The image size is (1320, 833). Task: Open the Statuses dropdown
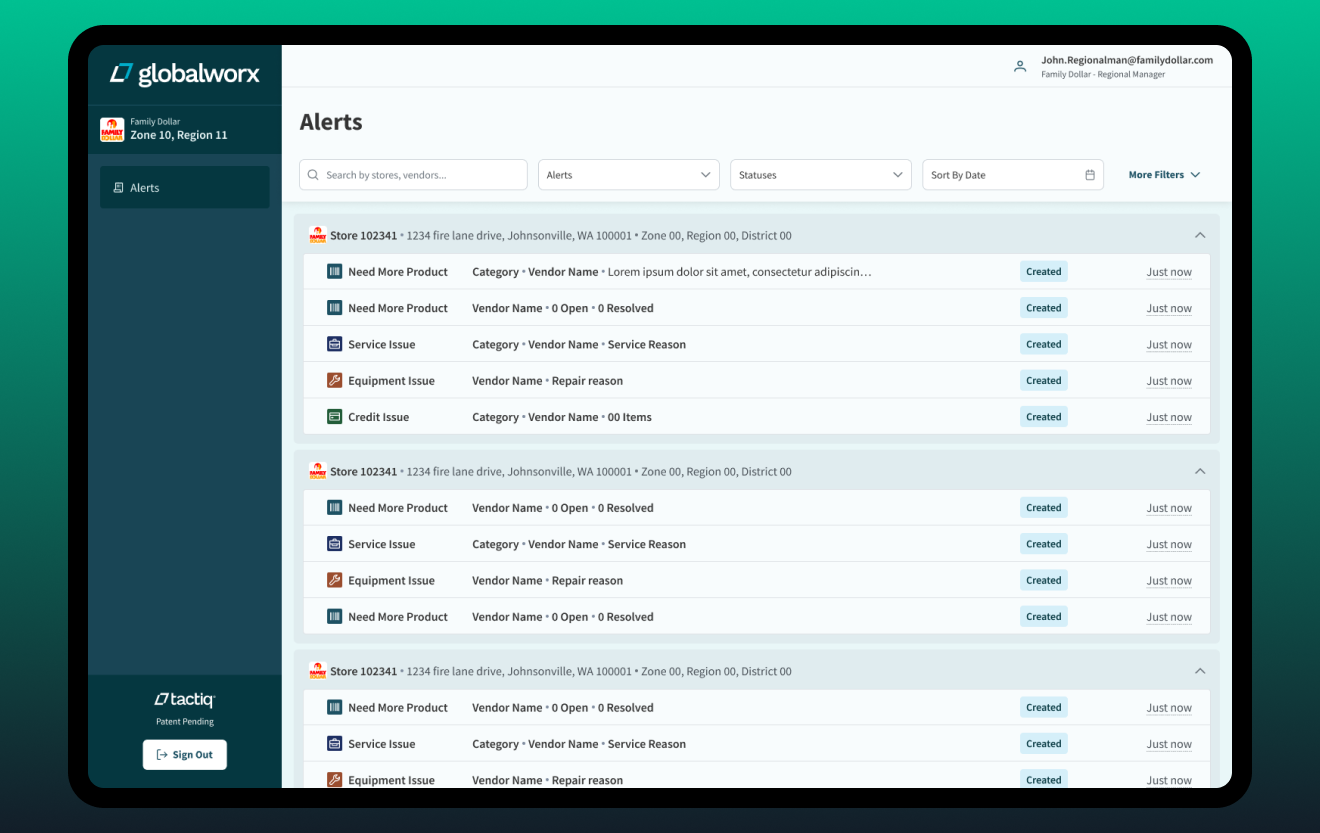pyautogui.click(x=821, y=175)
